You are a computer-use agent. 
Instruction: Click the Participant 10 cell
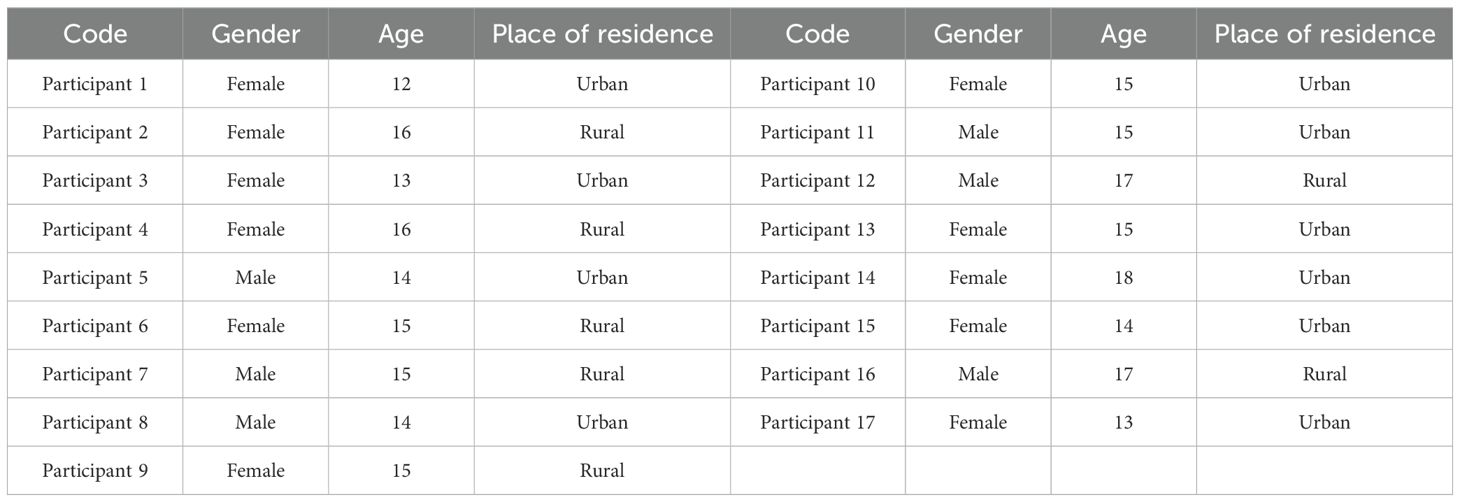coord(817,84)
